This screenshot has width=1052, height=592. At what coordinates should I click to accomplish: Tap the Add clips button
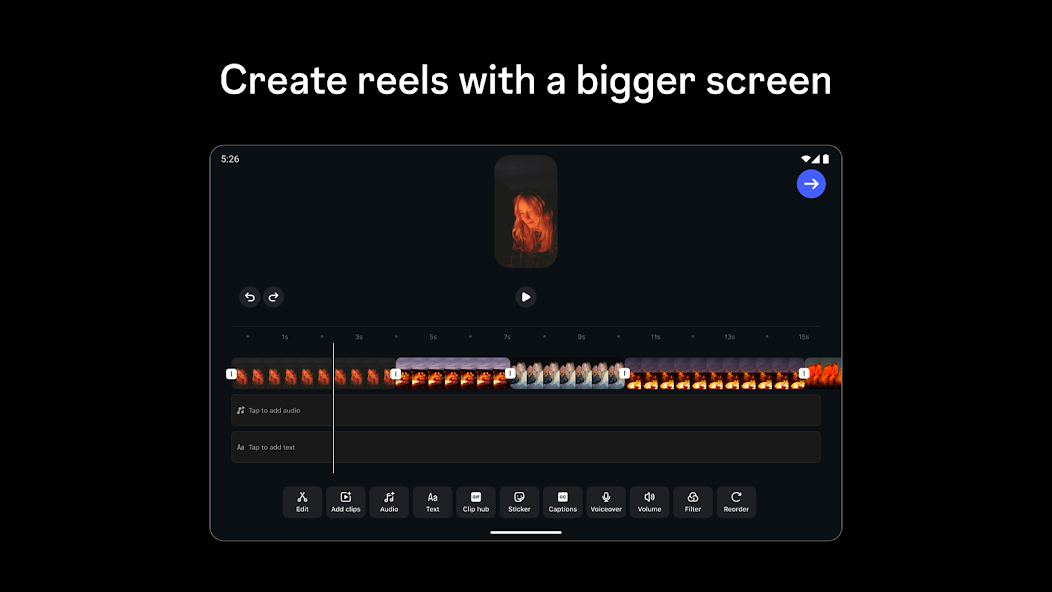tap(346, 502)
